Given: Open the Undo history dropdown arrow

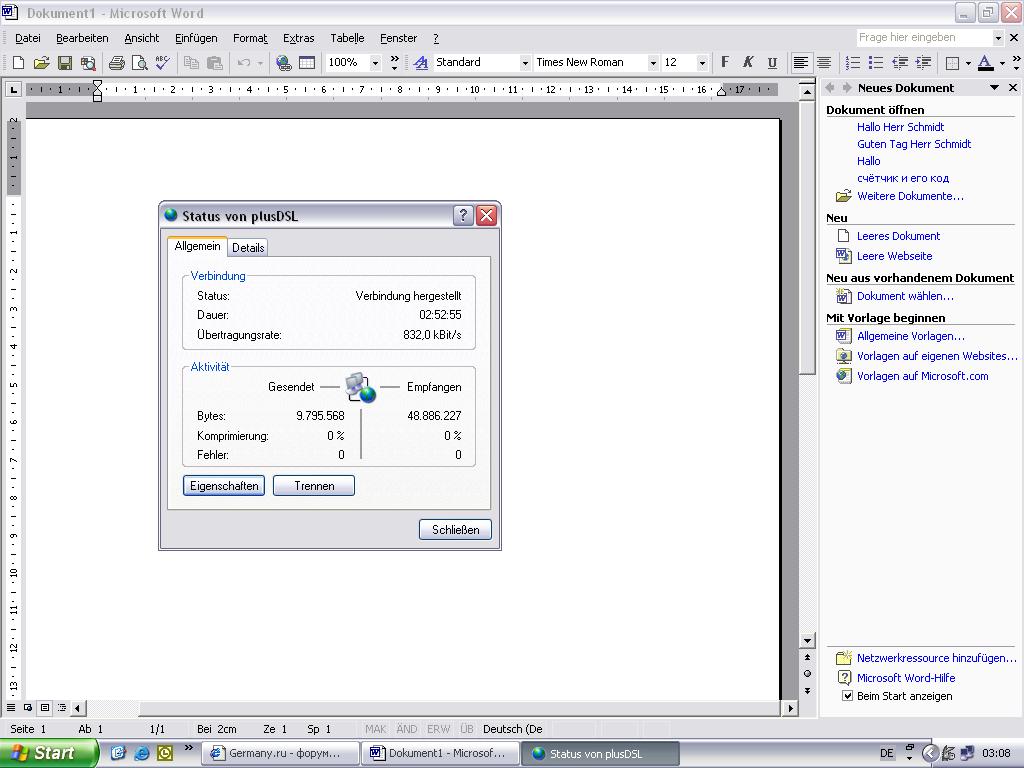Looking at the screenshot, I should [260, 63].
